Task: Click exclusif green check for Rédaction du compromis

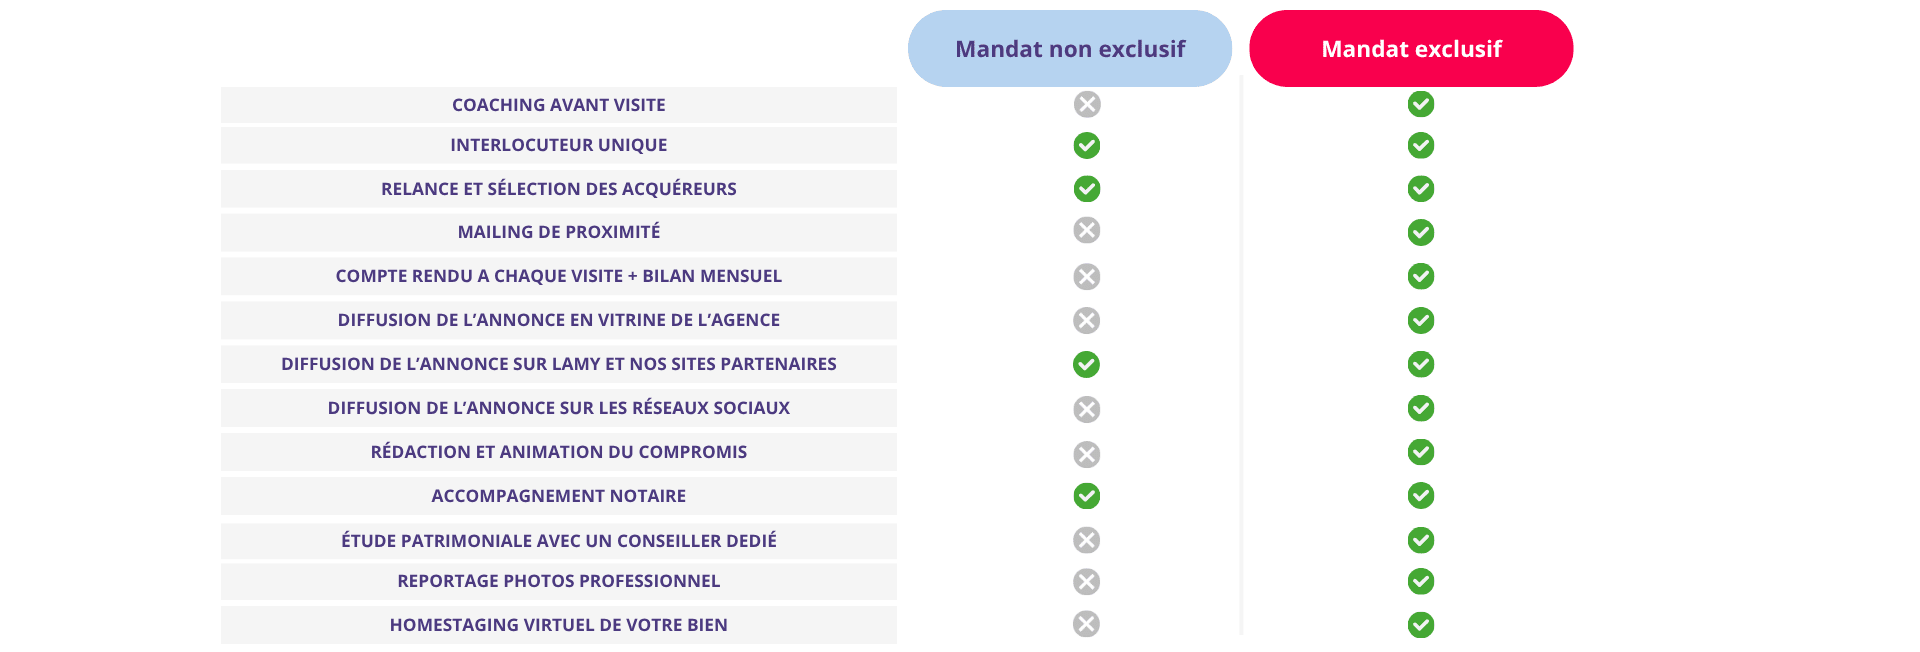Action: coord(1421,452)
